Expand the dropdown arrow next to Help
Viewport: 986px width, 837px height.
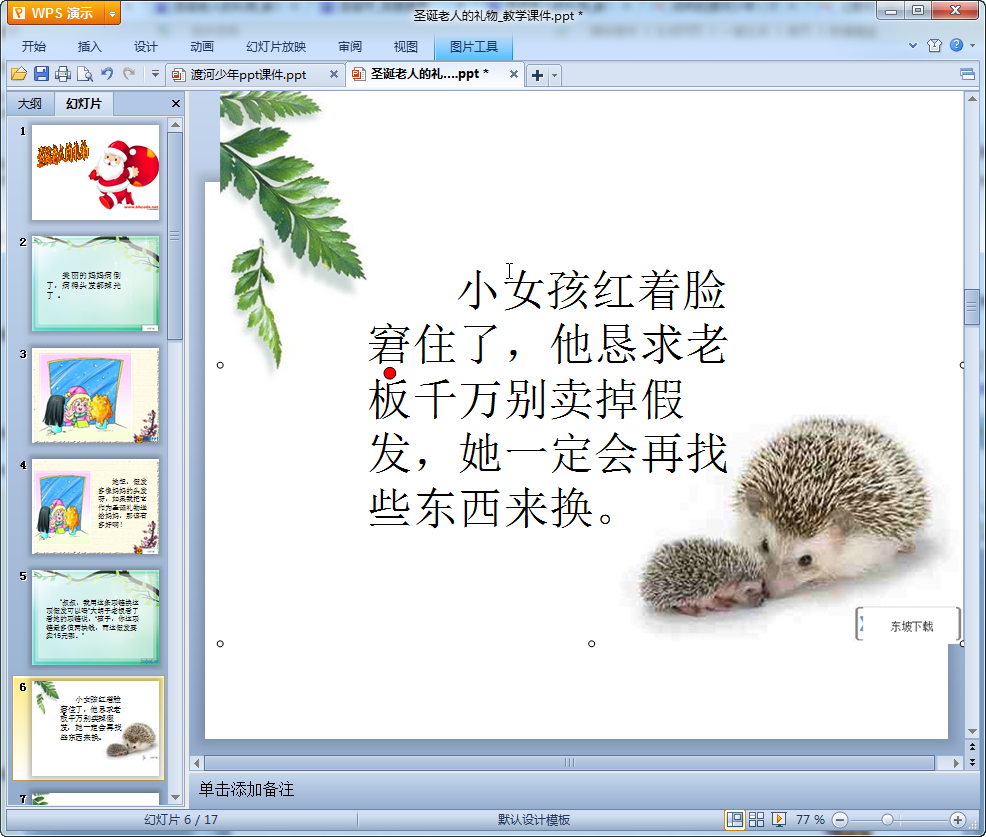point(972,45)
